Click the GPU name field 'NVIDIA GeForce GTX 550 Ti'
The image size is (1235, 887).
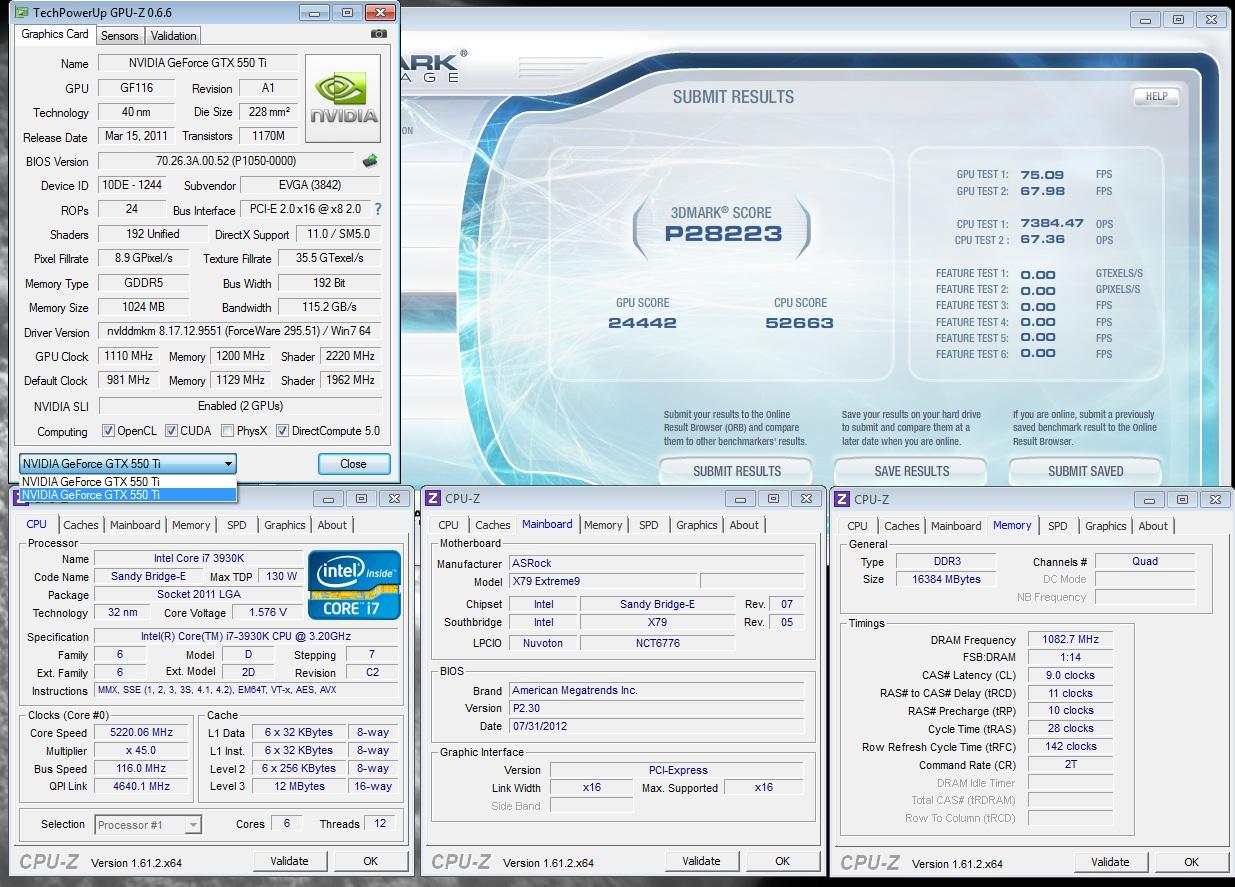coord(197,63)
